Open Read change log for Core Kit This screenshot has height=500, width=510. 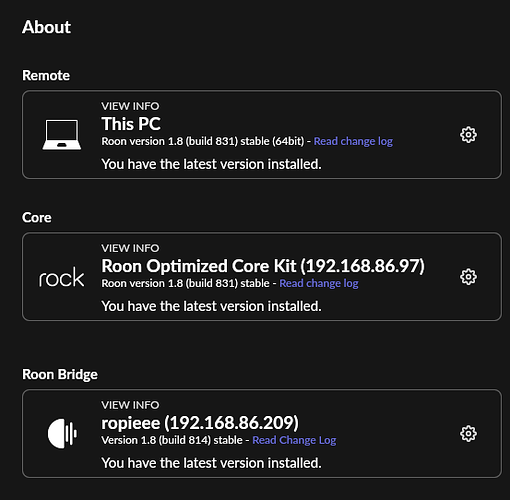(x=319, y=283)
